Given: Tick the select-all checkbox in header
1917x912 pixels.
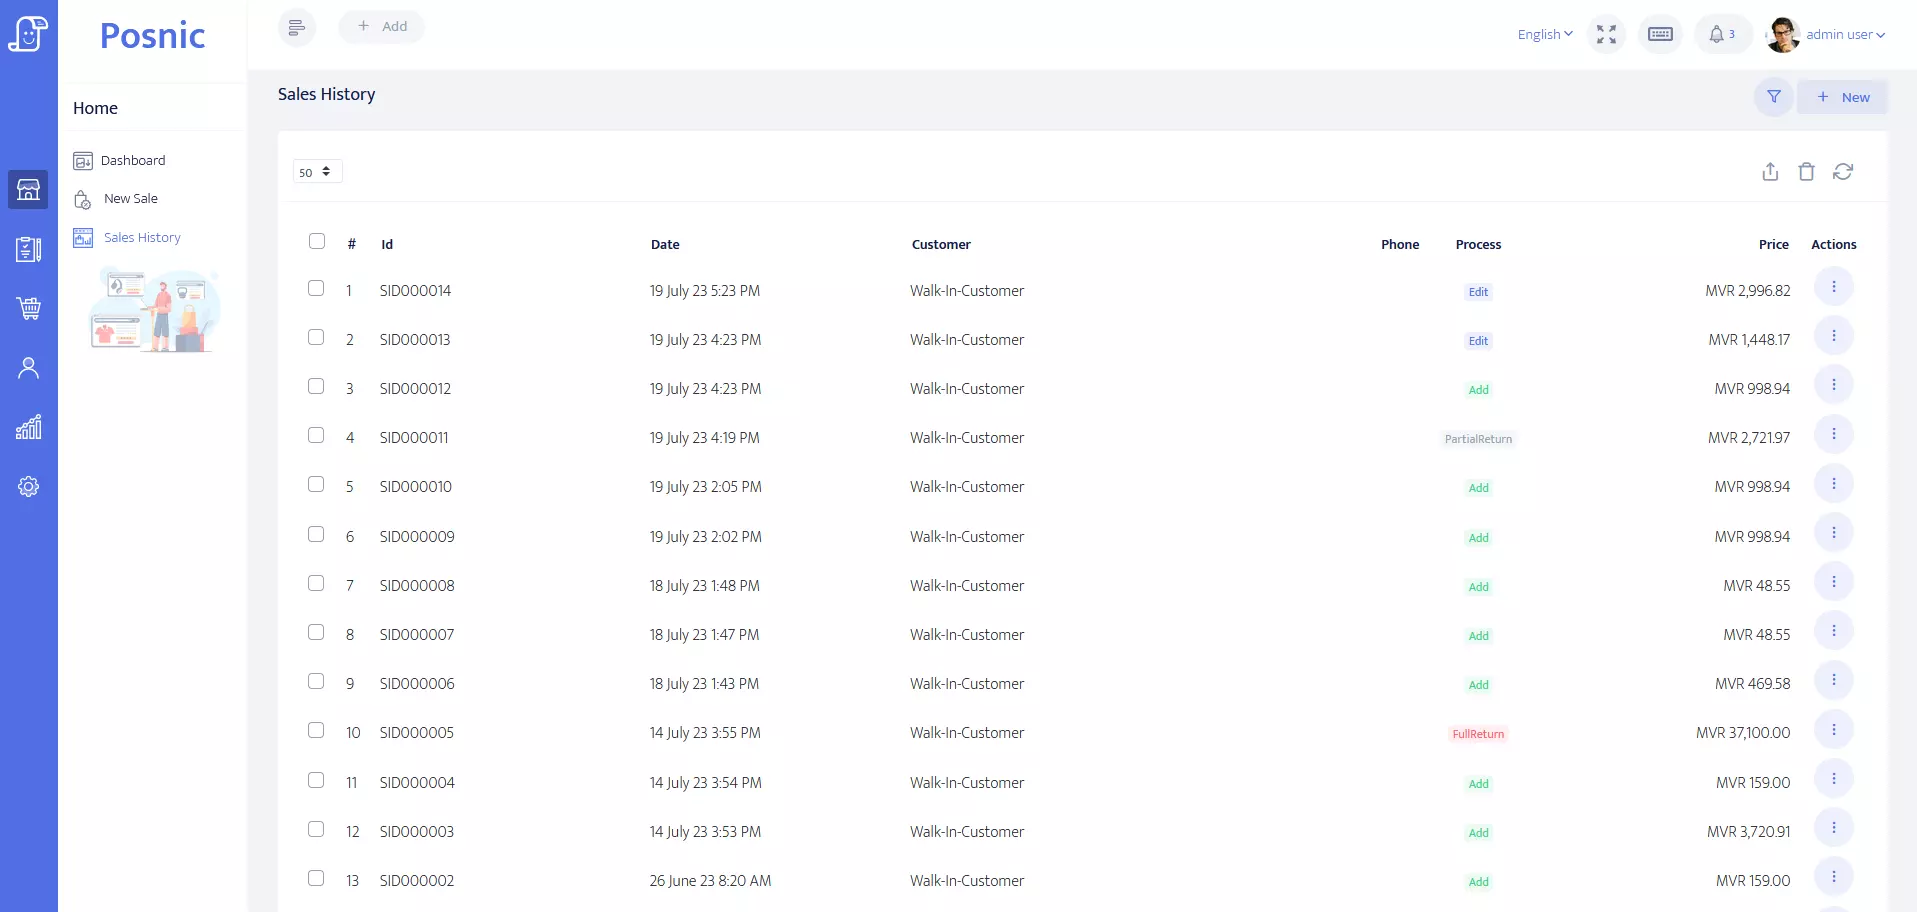Looking at the screenshot, I should pyautogui.click(x=317, y=241).
